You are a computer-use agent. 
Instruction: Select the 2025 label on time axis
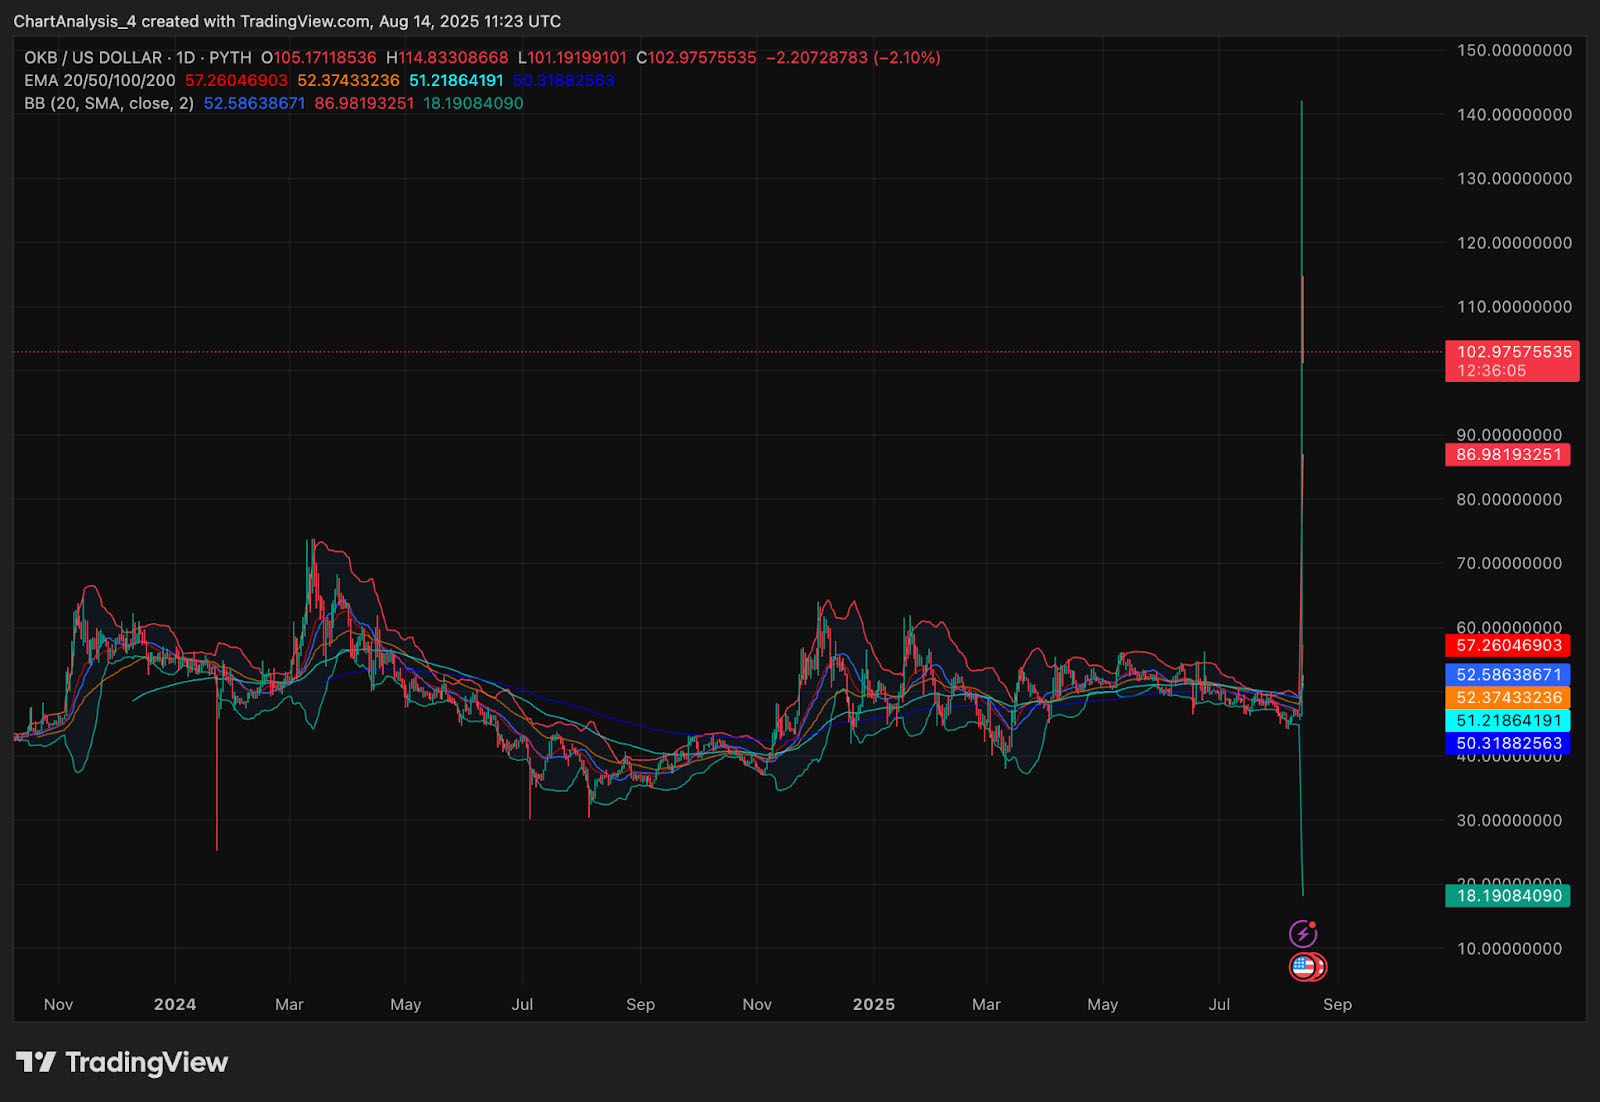pyautogui.click(x=873, y=1004)
